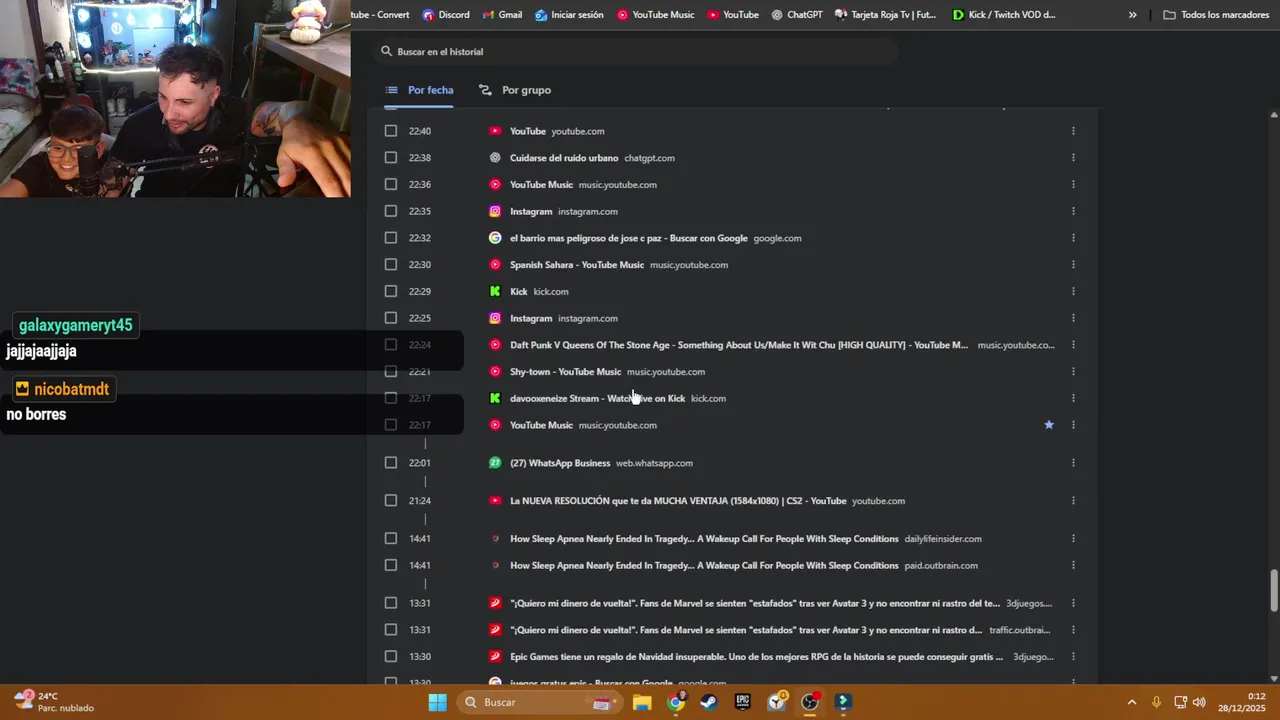Open the Tarjeta Roja Tv bookmark
The height and width of the screenshot is (720, 1280).
(x=886, y=15)
